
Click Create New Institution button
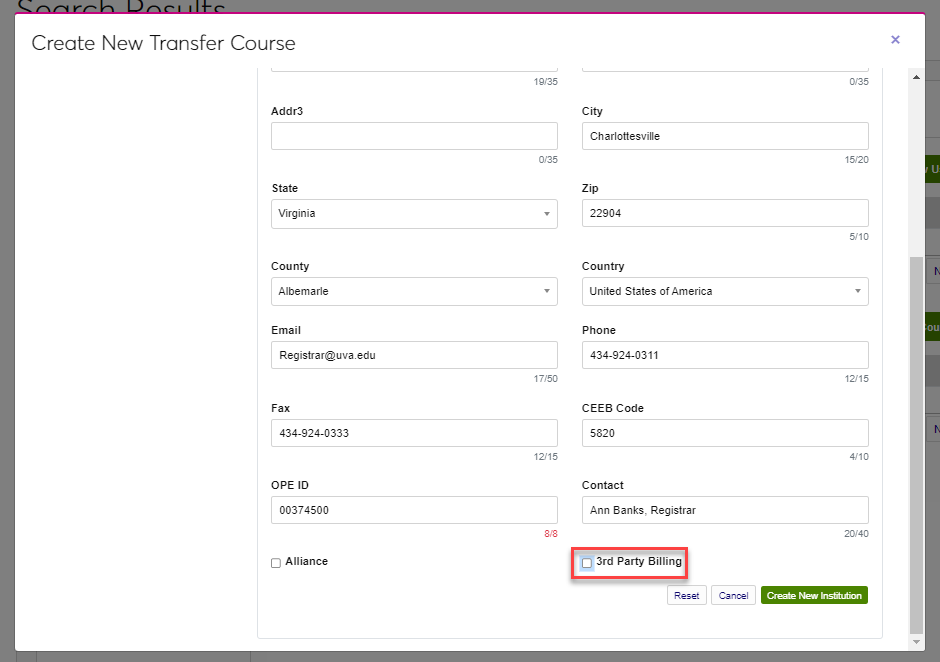[x=814, y=595]
